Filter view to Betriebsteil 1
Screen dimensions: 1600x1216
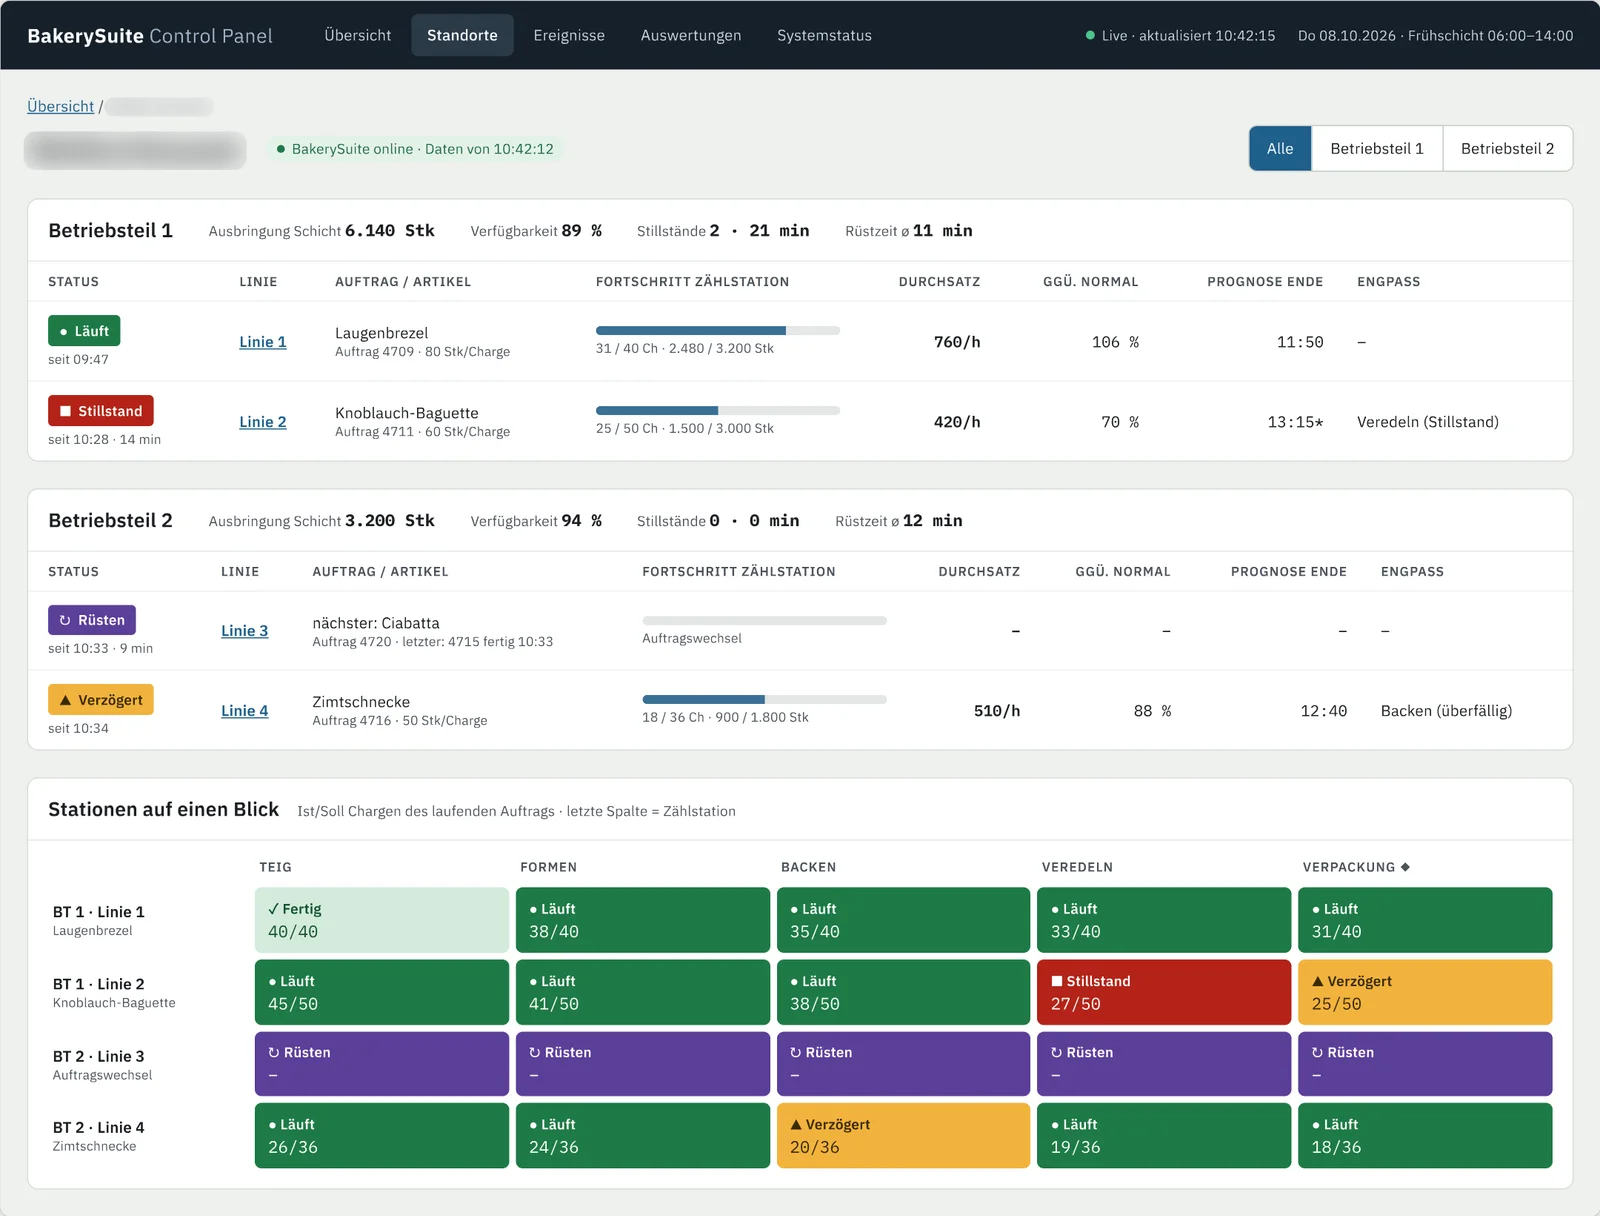point(1377,148)
